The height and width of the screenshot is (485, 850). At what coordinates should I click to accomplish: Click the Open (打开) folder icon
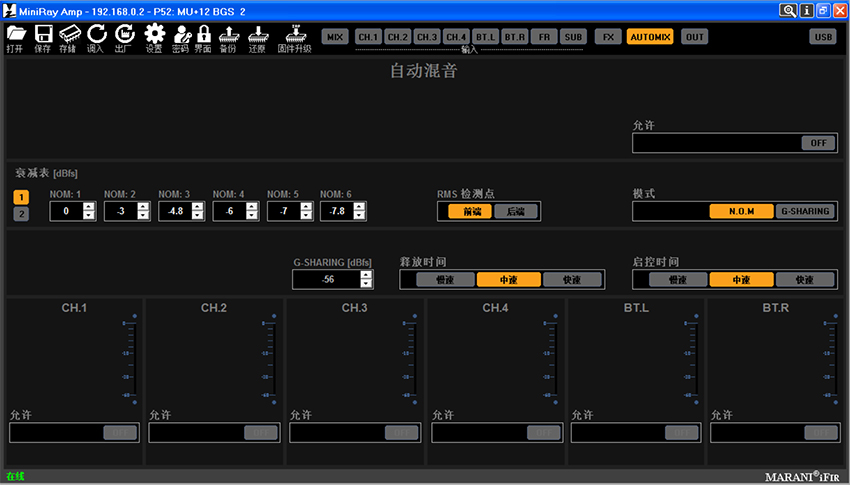click(x=15, y=36)
